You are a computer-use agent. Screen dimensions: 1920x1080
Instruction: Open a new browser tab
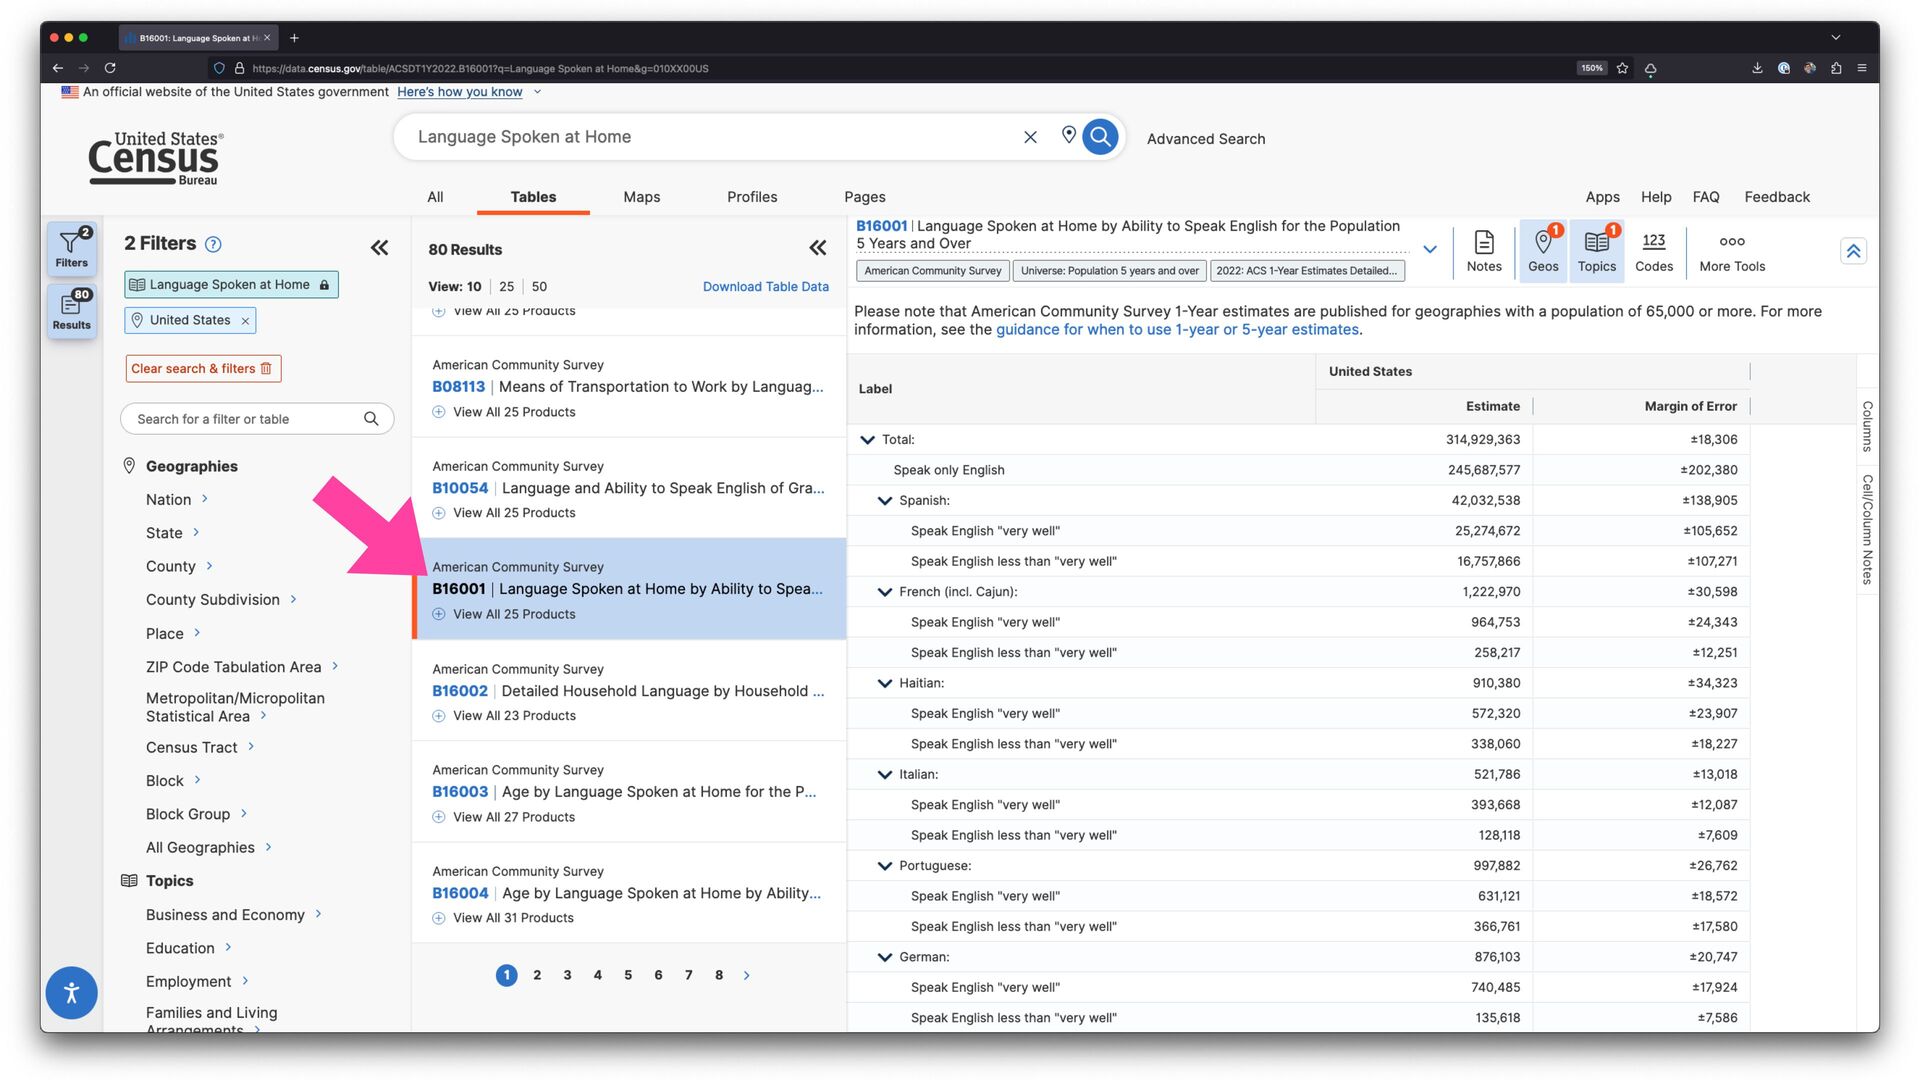tap(294, 38)
